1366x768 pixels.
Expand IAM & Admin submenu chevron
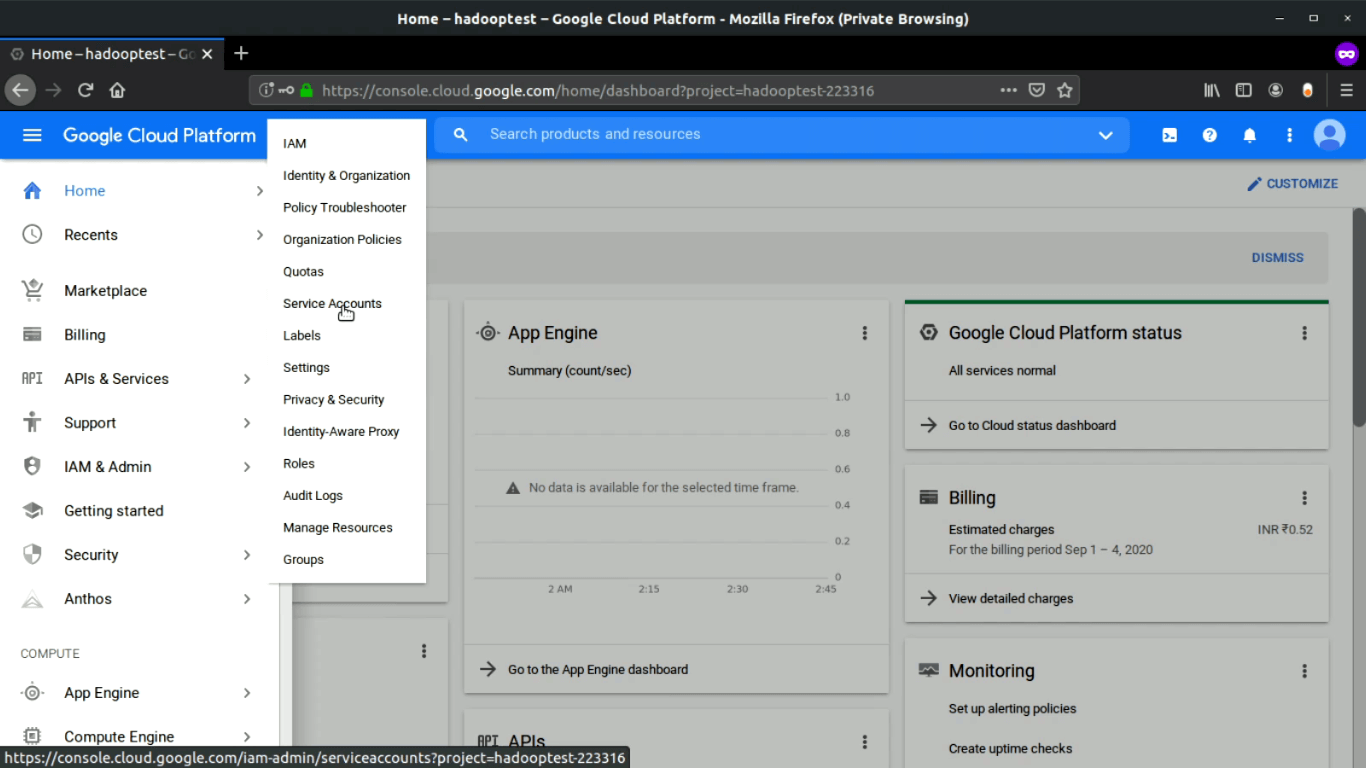tap(247, 467)
